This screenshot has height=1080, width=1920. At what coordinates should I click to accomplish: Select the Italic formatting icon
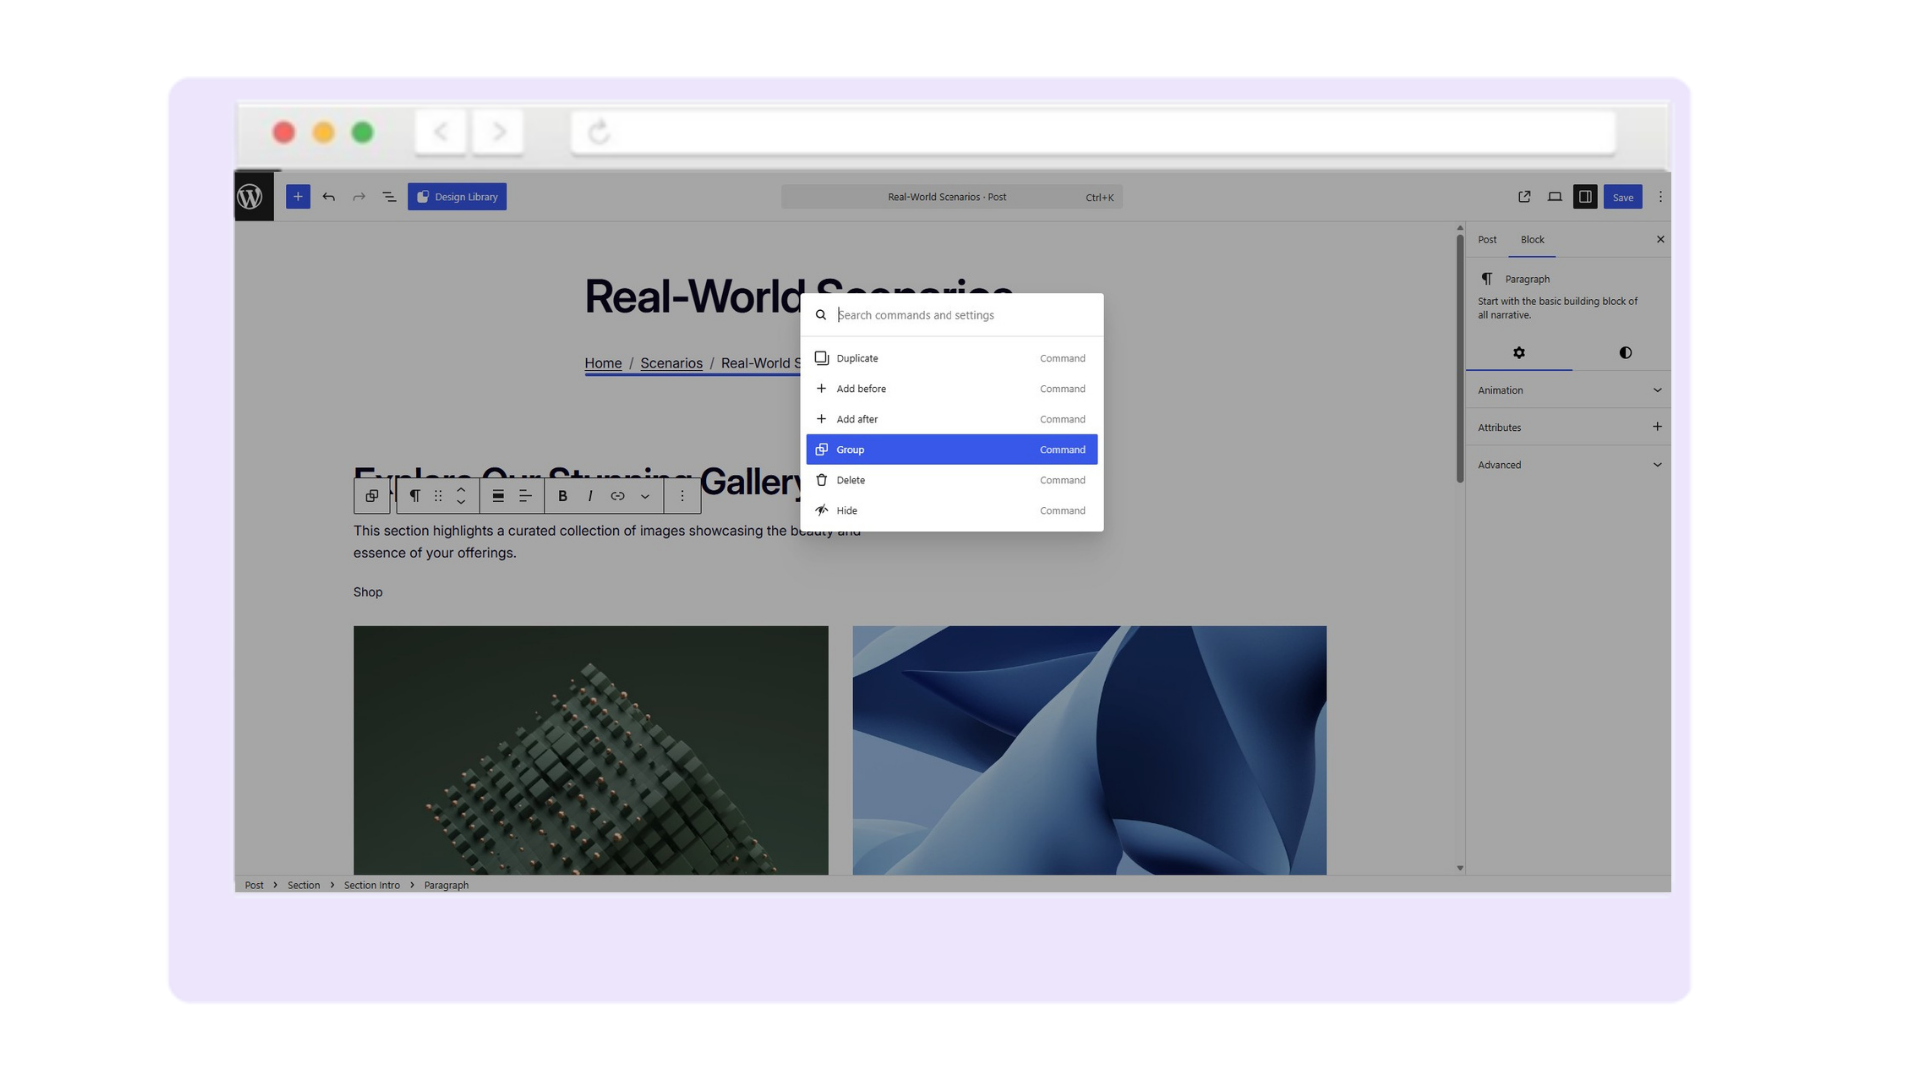590,495
